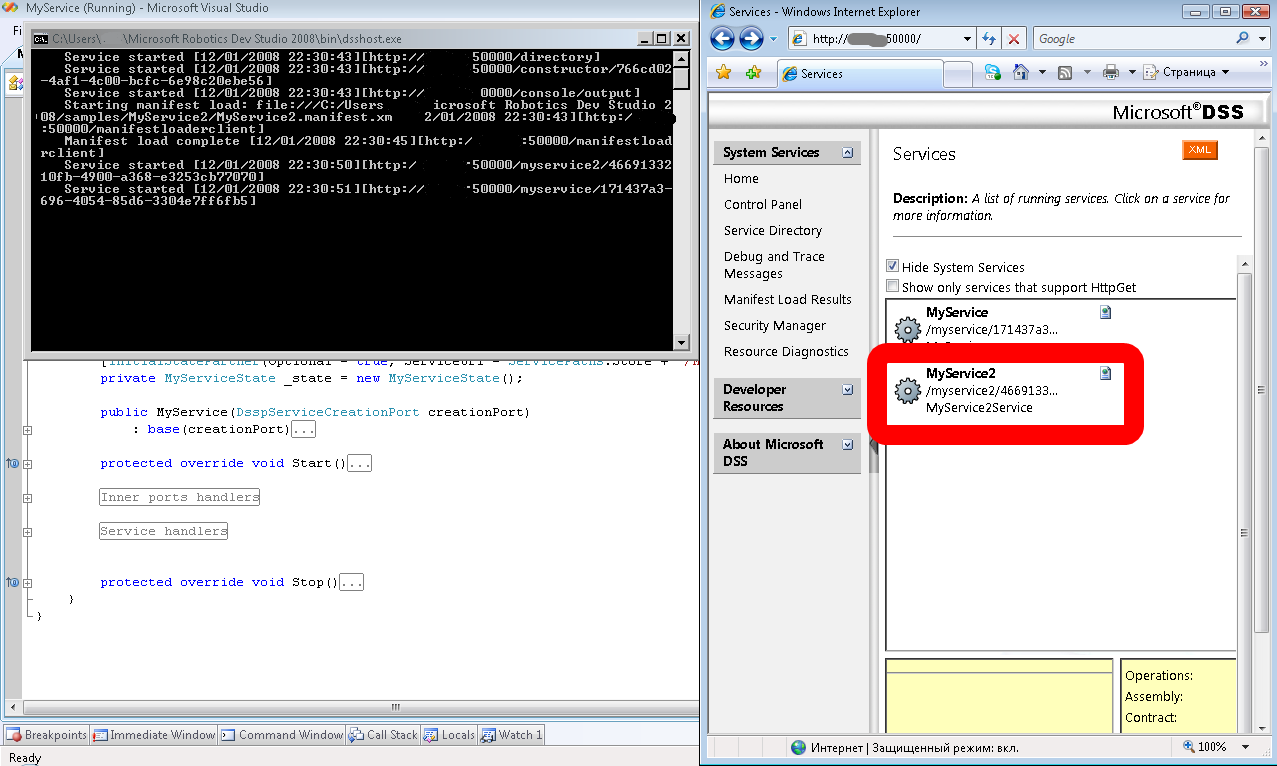Screen dimensions: 1277x766
Task: Click the Google search input field
Action: tap(1130, 39)
